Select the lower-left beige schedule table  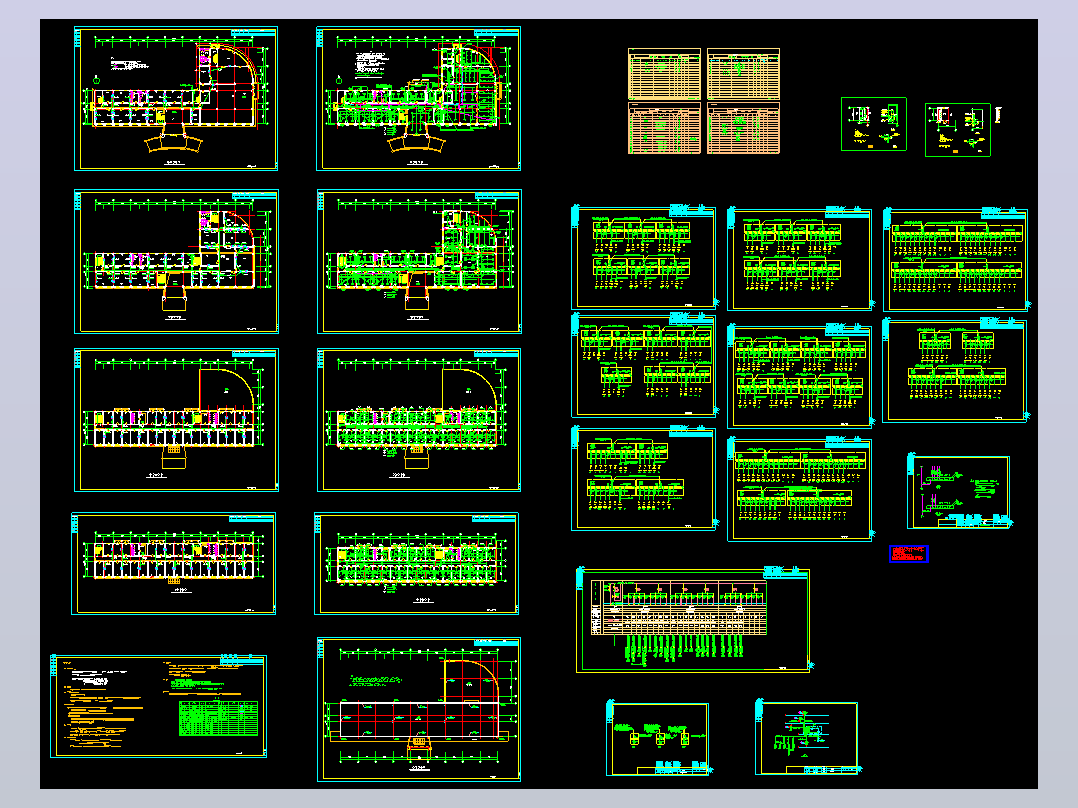(664, 128)
